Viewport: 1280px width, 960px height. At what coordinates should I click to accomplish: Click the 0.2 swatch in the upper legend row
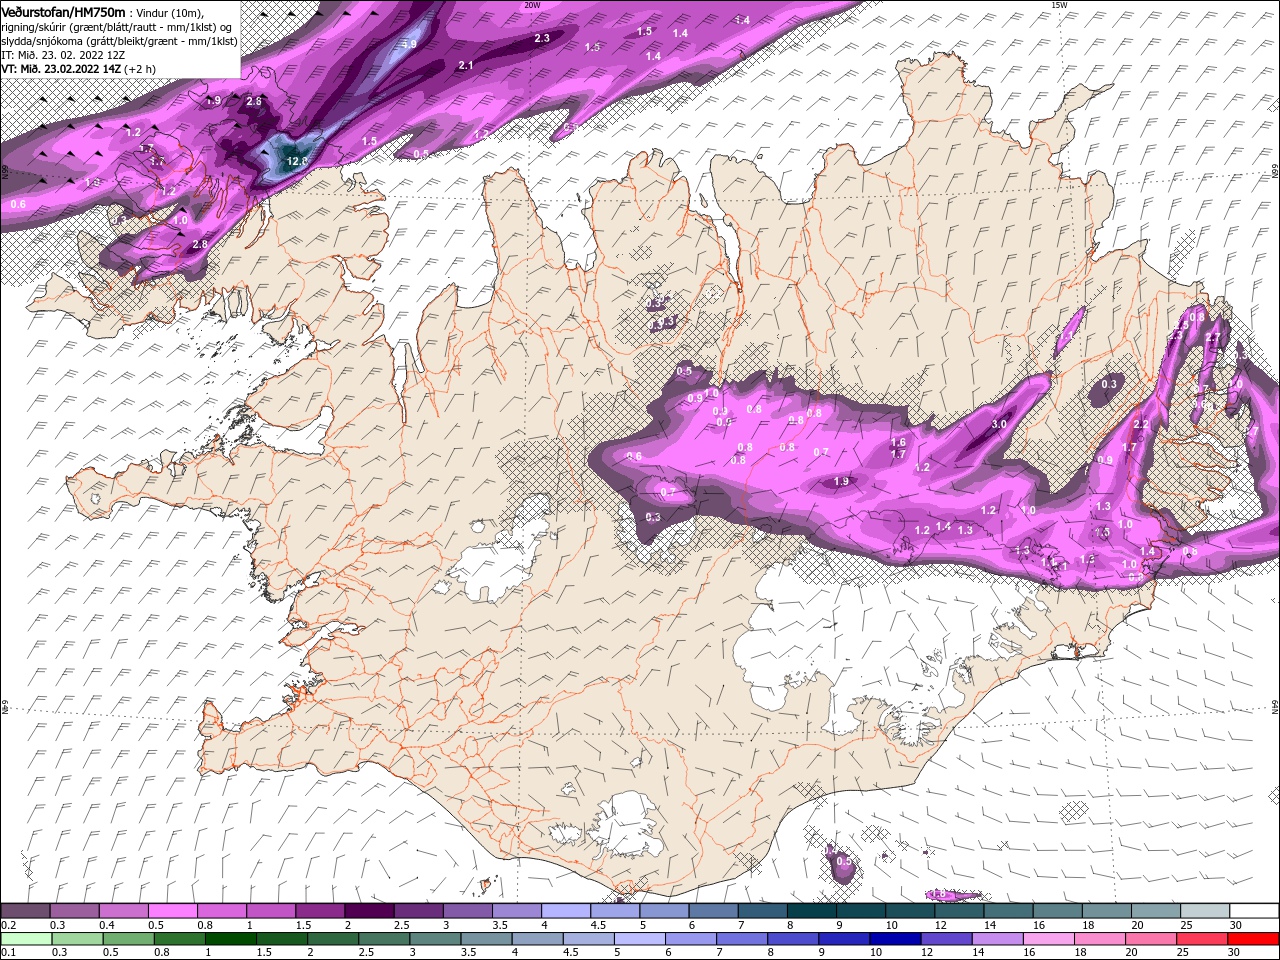tap(25, 910)
